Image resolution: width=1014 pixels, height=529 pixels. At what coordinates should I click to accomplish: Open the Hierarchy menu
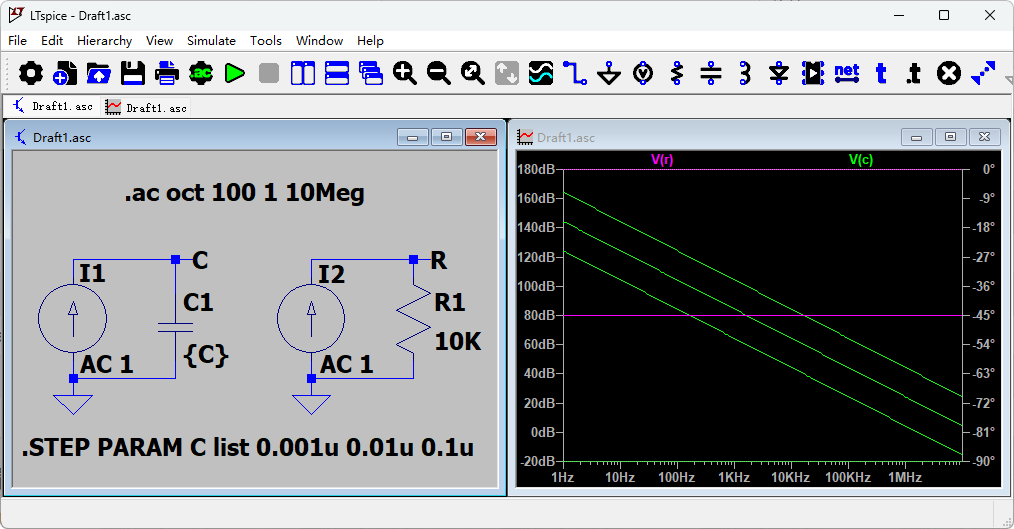(104, 41)
